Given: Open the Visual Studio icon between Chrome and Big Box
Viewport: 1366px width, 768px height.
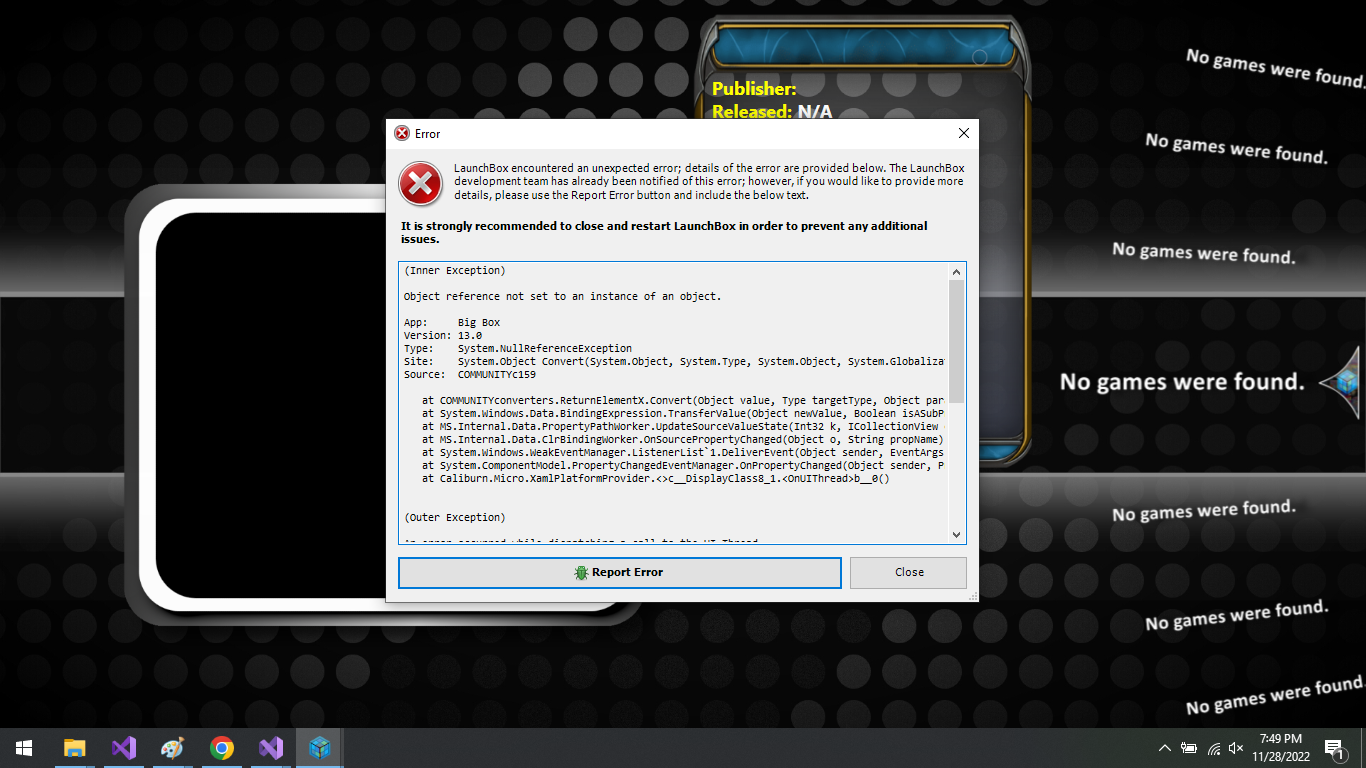Looking at the screenshot, I should pyautogui.click(x=270, y=748).
